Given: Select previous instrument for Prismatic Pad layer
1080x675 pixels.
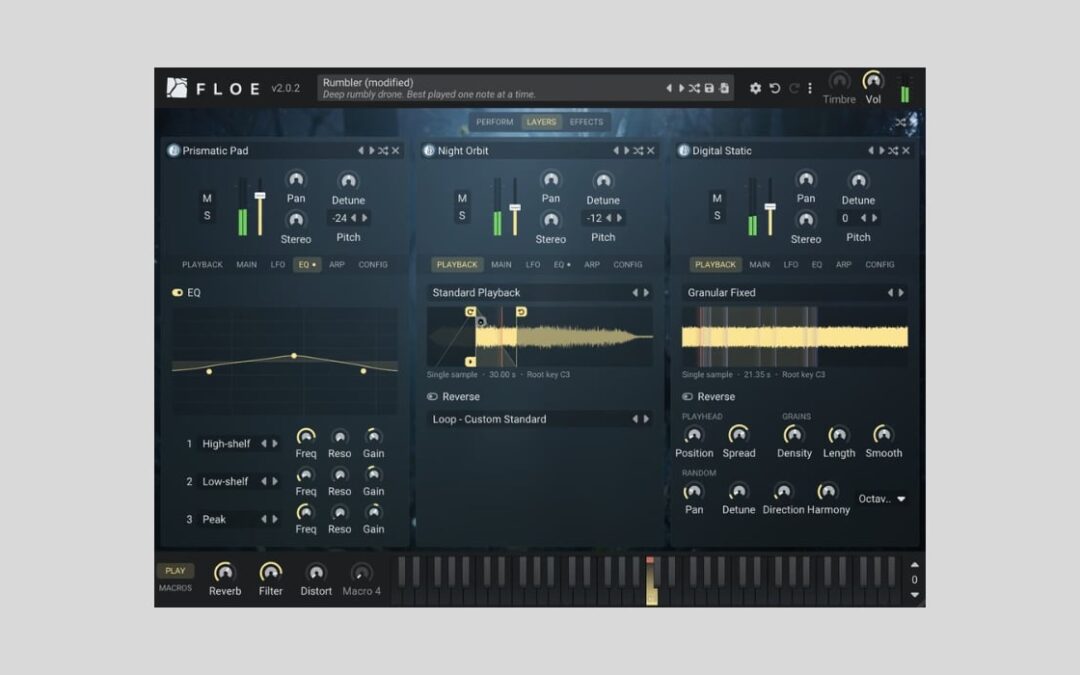Looking at the screenshot, I should (360, 150).
